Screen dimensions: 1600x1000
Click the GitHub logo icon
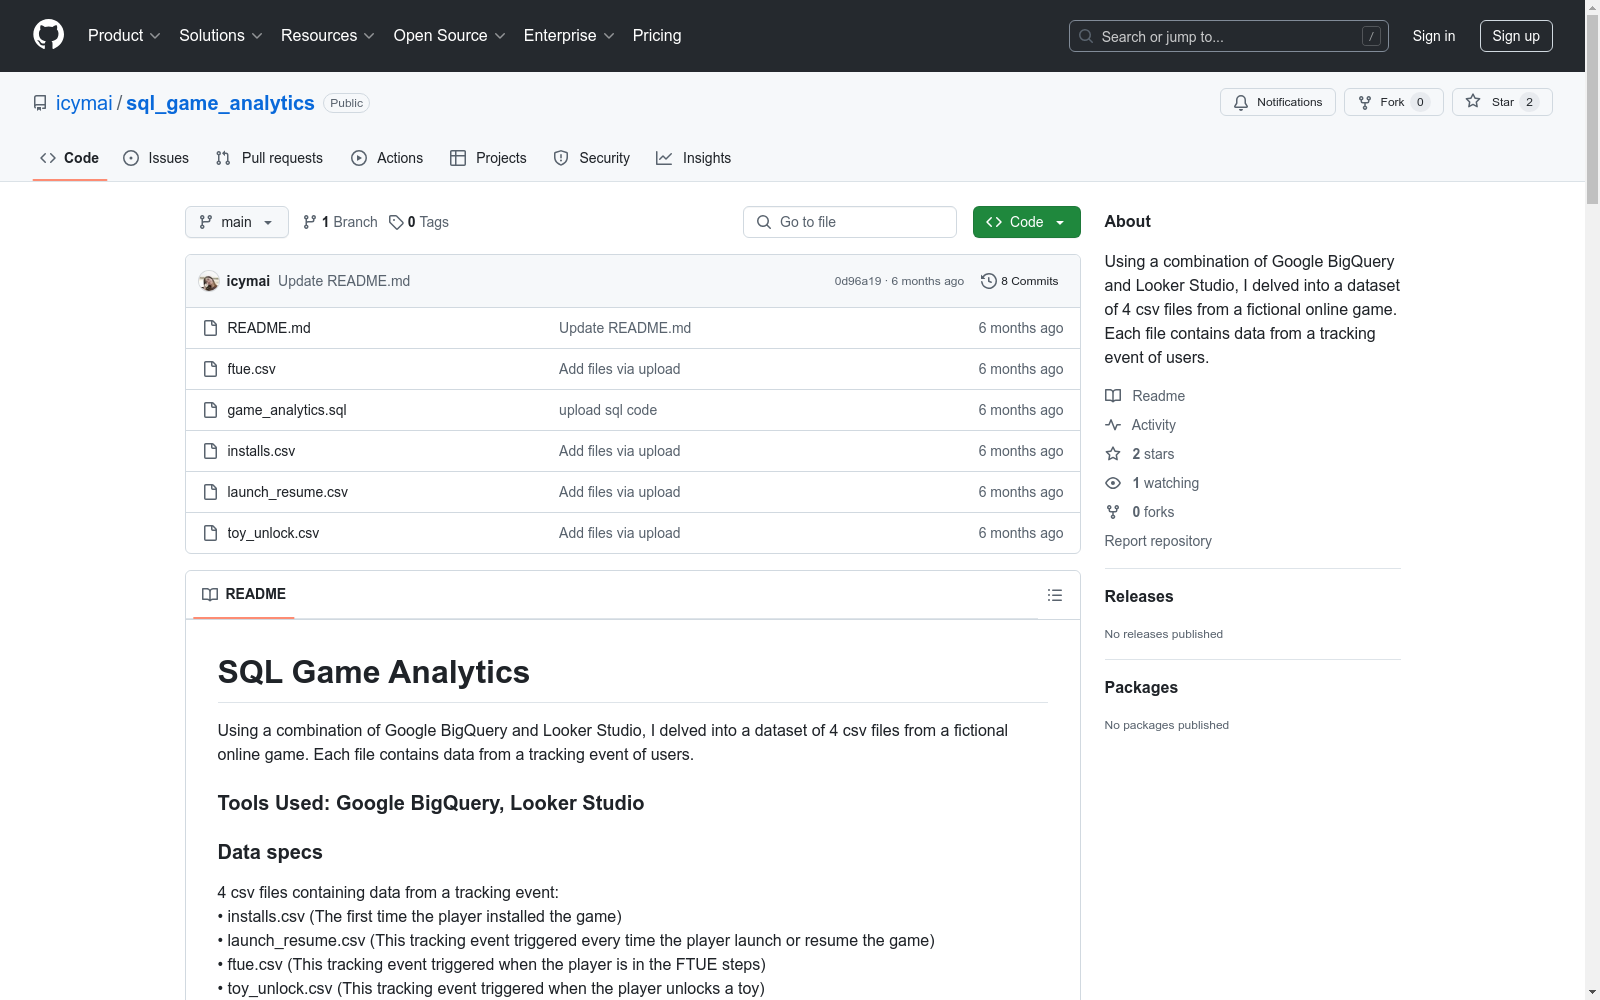48,35
